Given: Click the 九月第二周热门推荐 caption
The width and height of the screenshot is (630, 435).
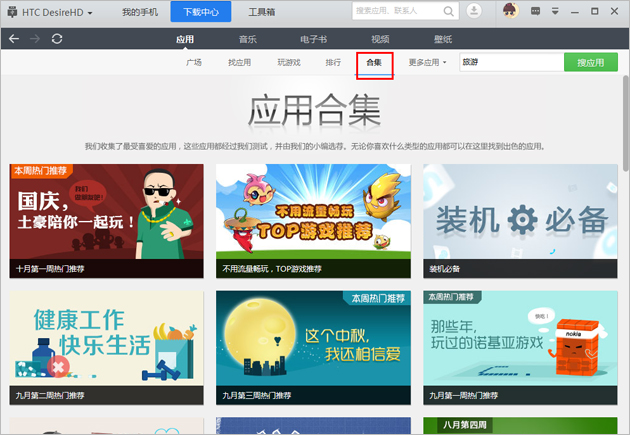Looking at the screenshot, I should 50,395.
